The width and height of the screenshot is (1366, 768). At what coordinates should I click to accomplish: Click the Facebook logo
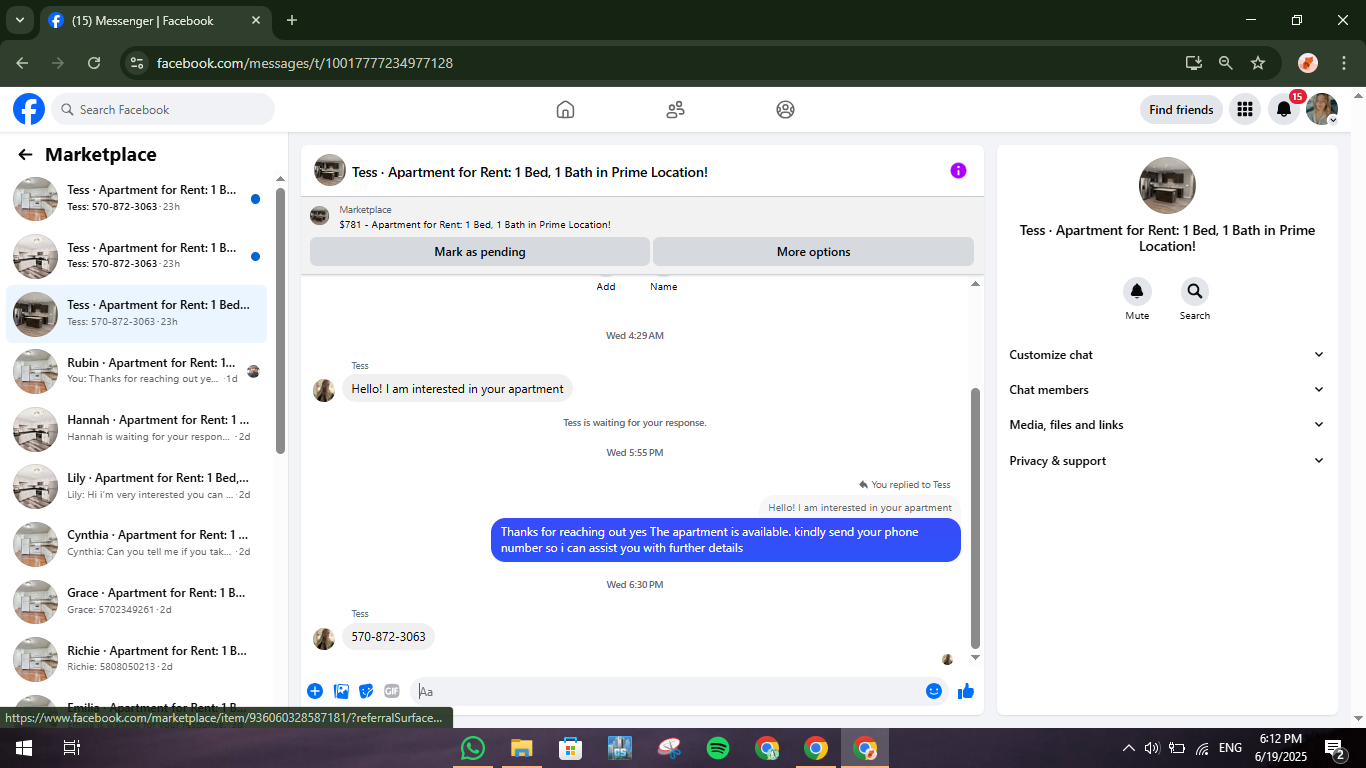pos(29,109)
